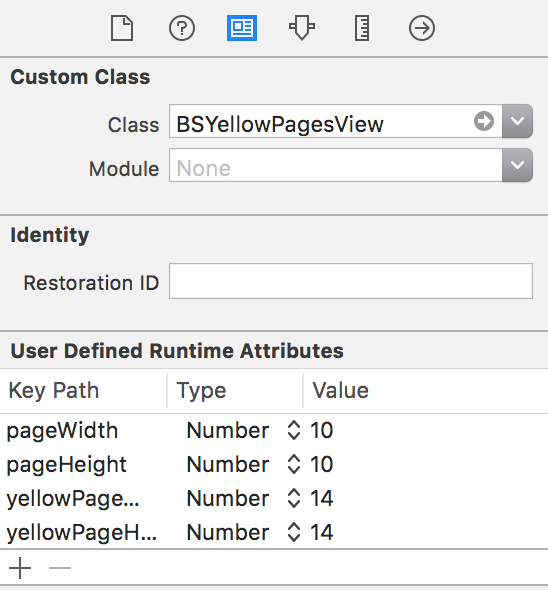Viewport: 548px width, 590px height.
Task: Change pageHeight type Number stepper
Action: click(294, 464)
